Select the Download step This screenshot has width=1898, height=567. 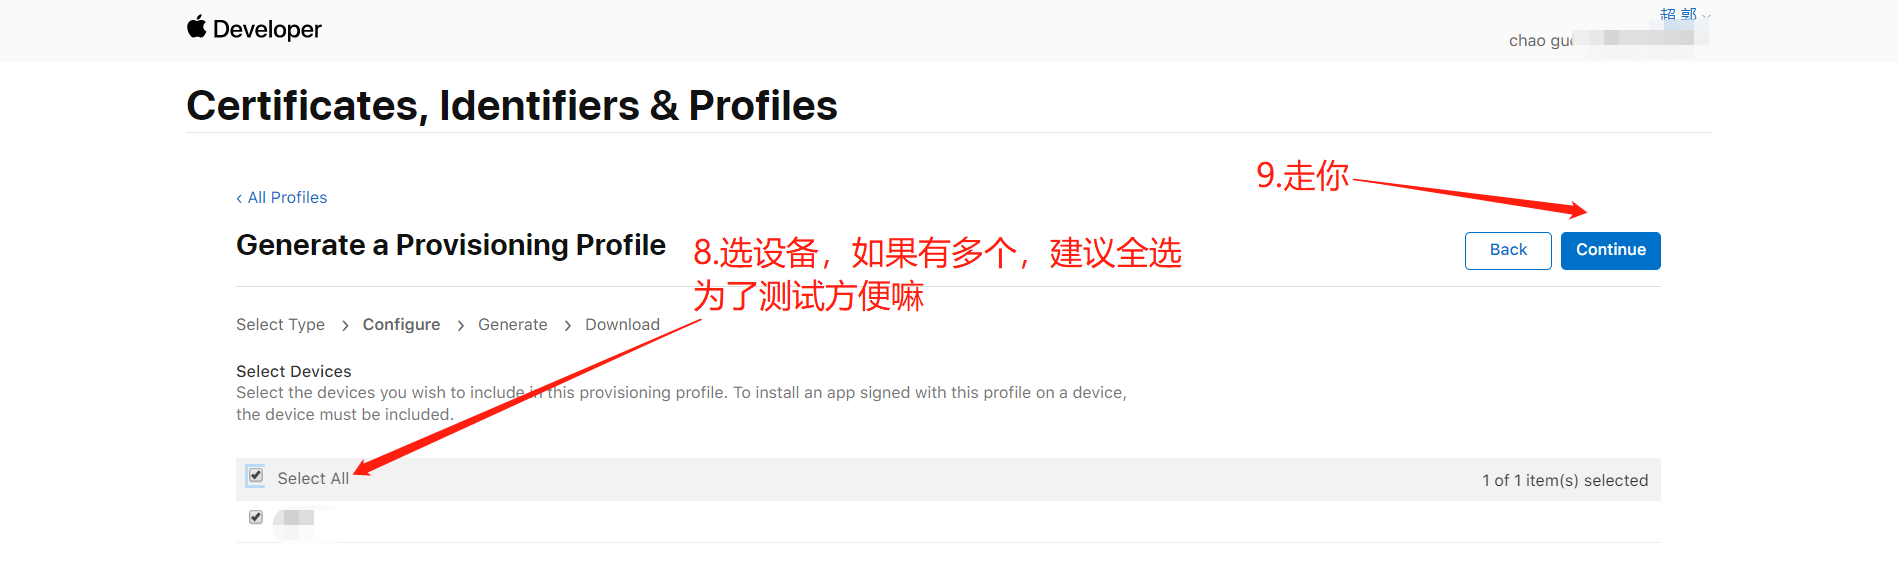pyautogui.click(x=622, y=325)
